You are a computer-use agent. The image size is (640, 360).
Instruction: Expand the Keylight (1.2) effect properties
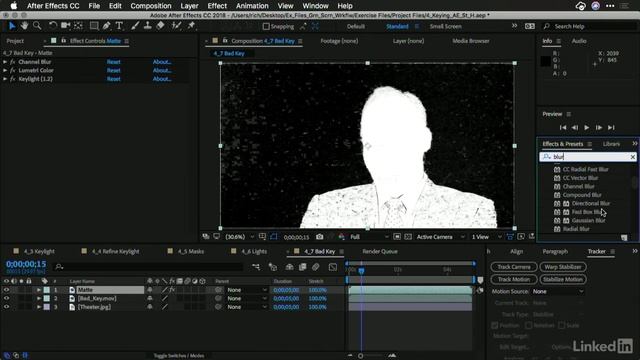(x=5, y=79)
